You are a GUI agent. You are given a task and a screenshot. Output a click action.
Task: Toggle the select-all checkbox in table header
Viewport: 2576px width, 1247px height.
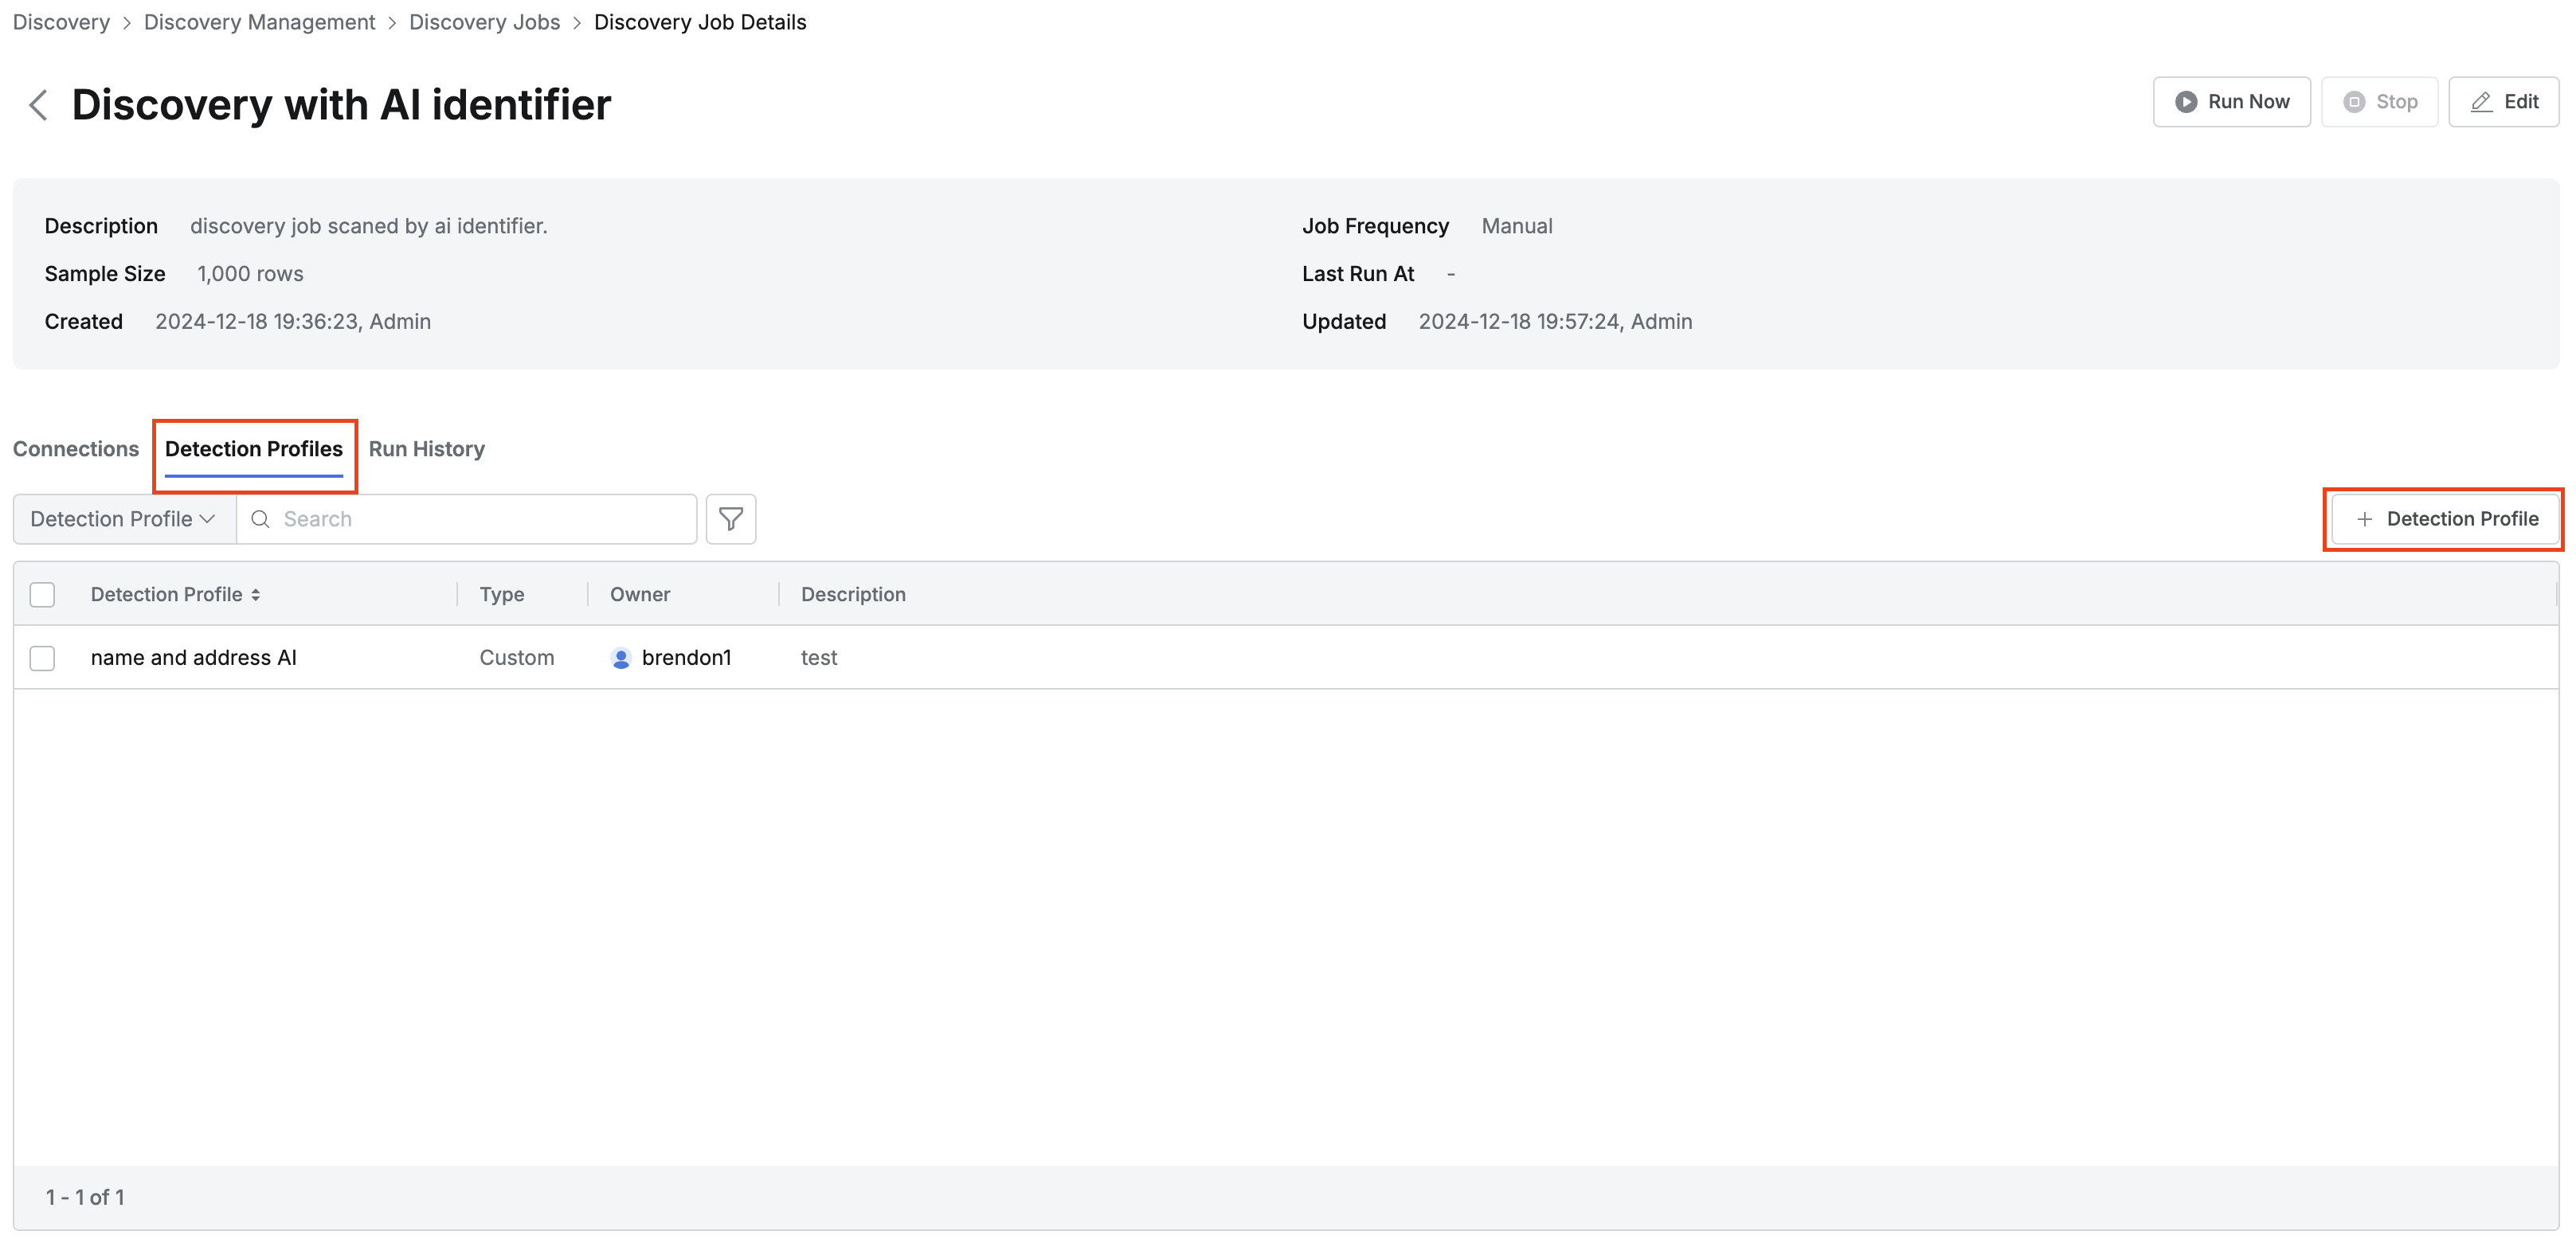click(x=42, y=595)
